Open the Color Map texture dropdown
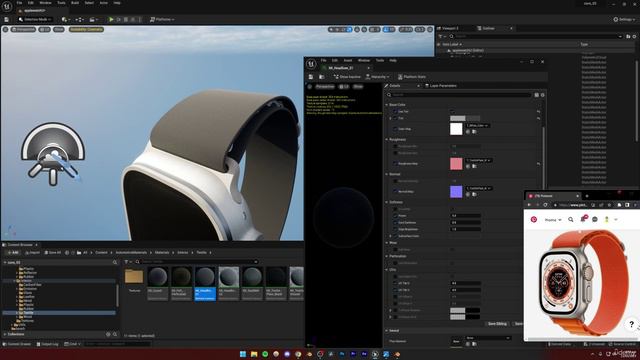640x360 pixels. 478,126
